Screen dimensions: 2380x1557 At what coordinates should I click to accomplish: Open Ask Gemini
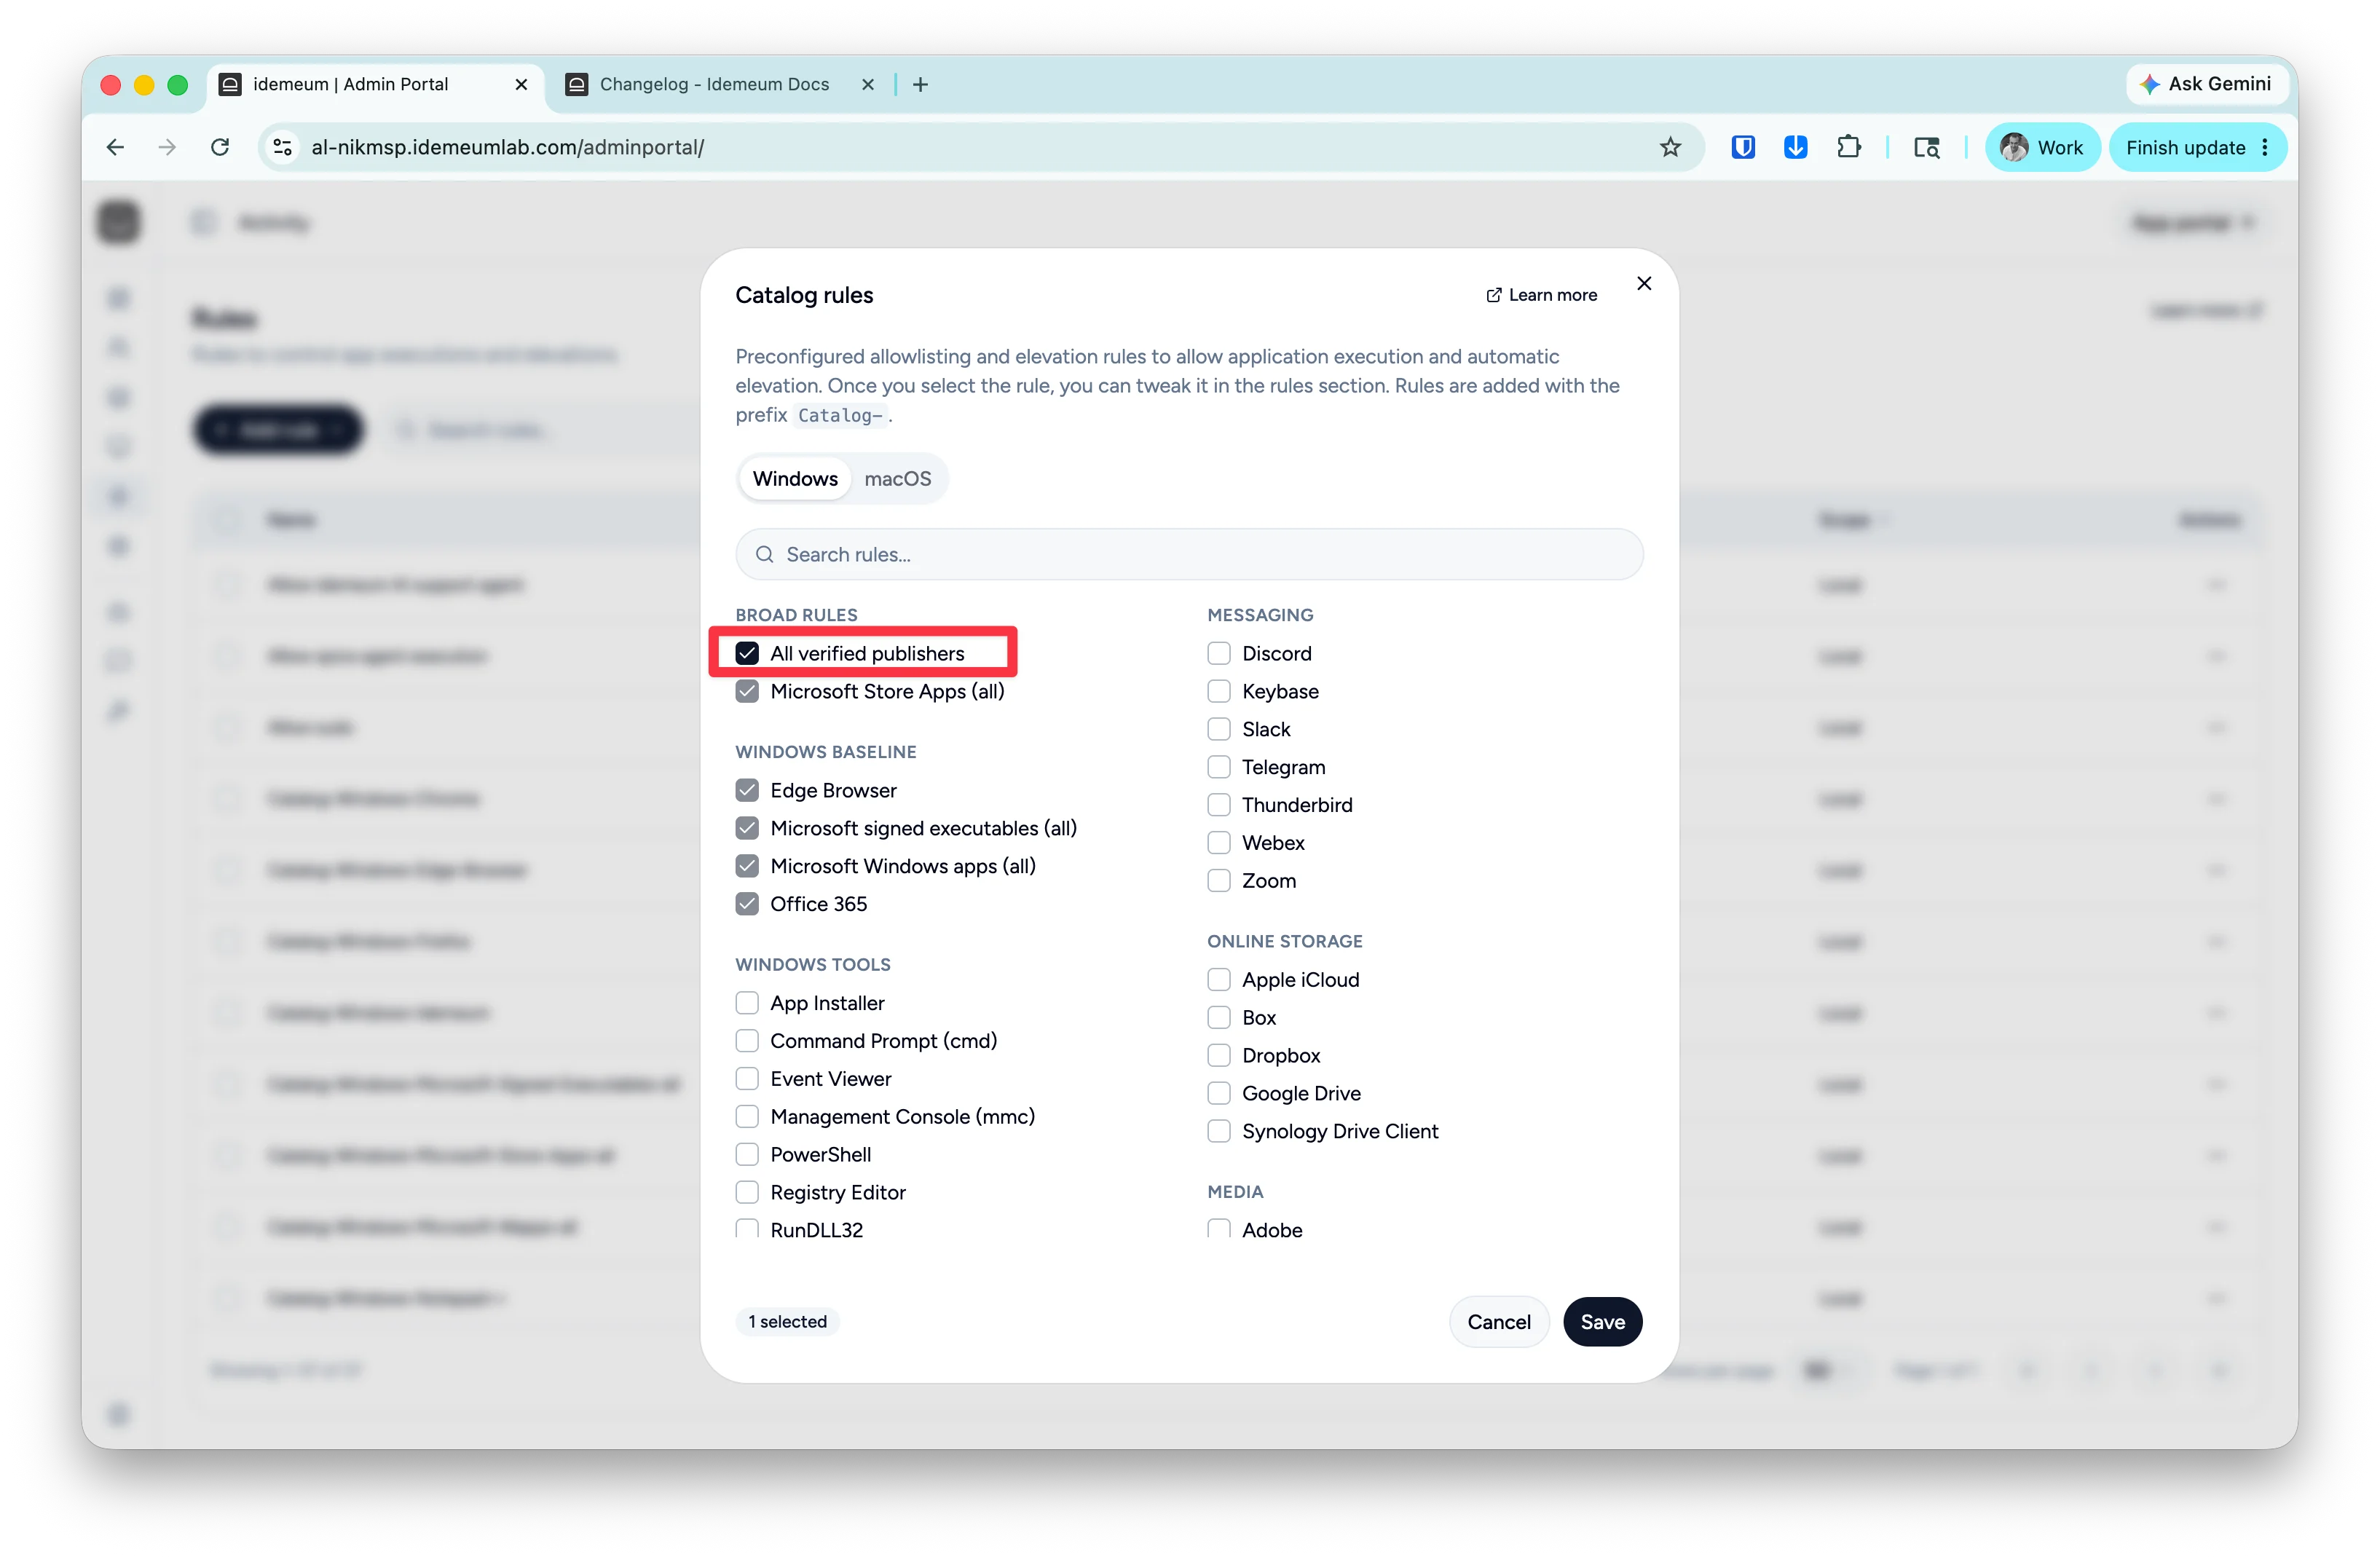[x=2205, y=84]
